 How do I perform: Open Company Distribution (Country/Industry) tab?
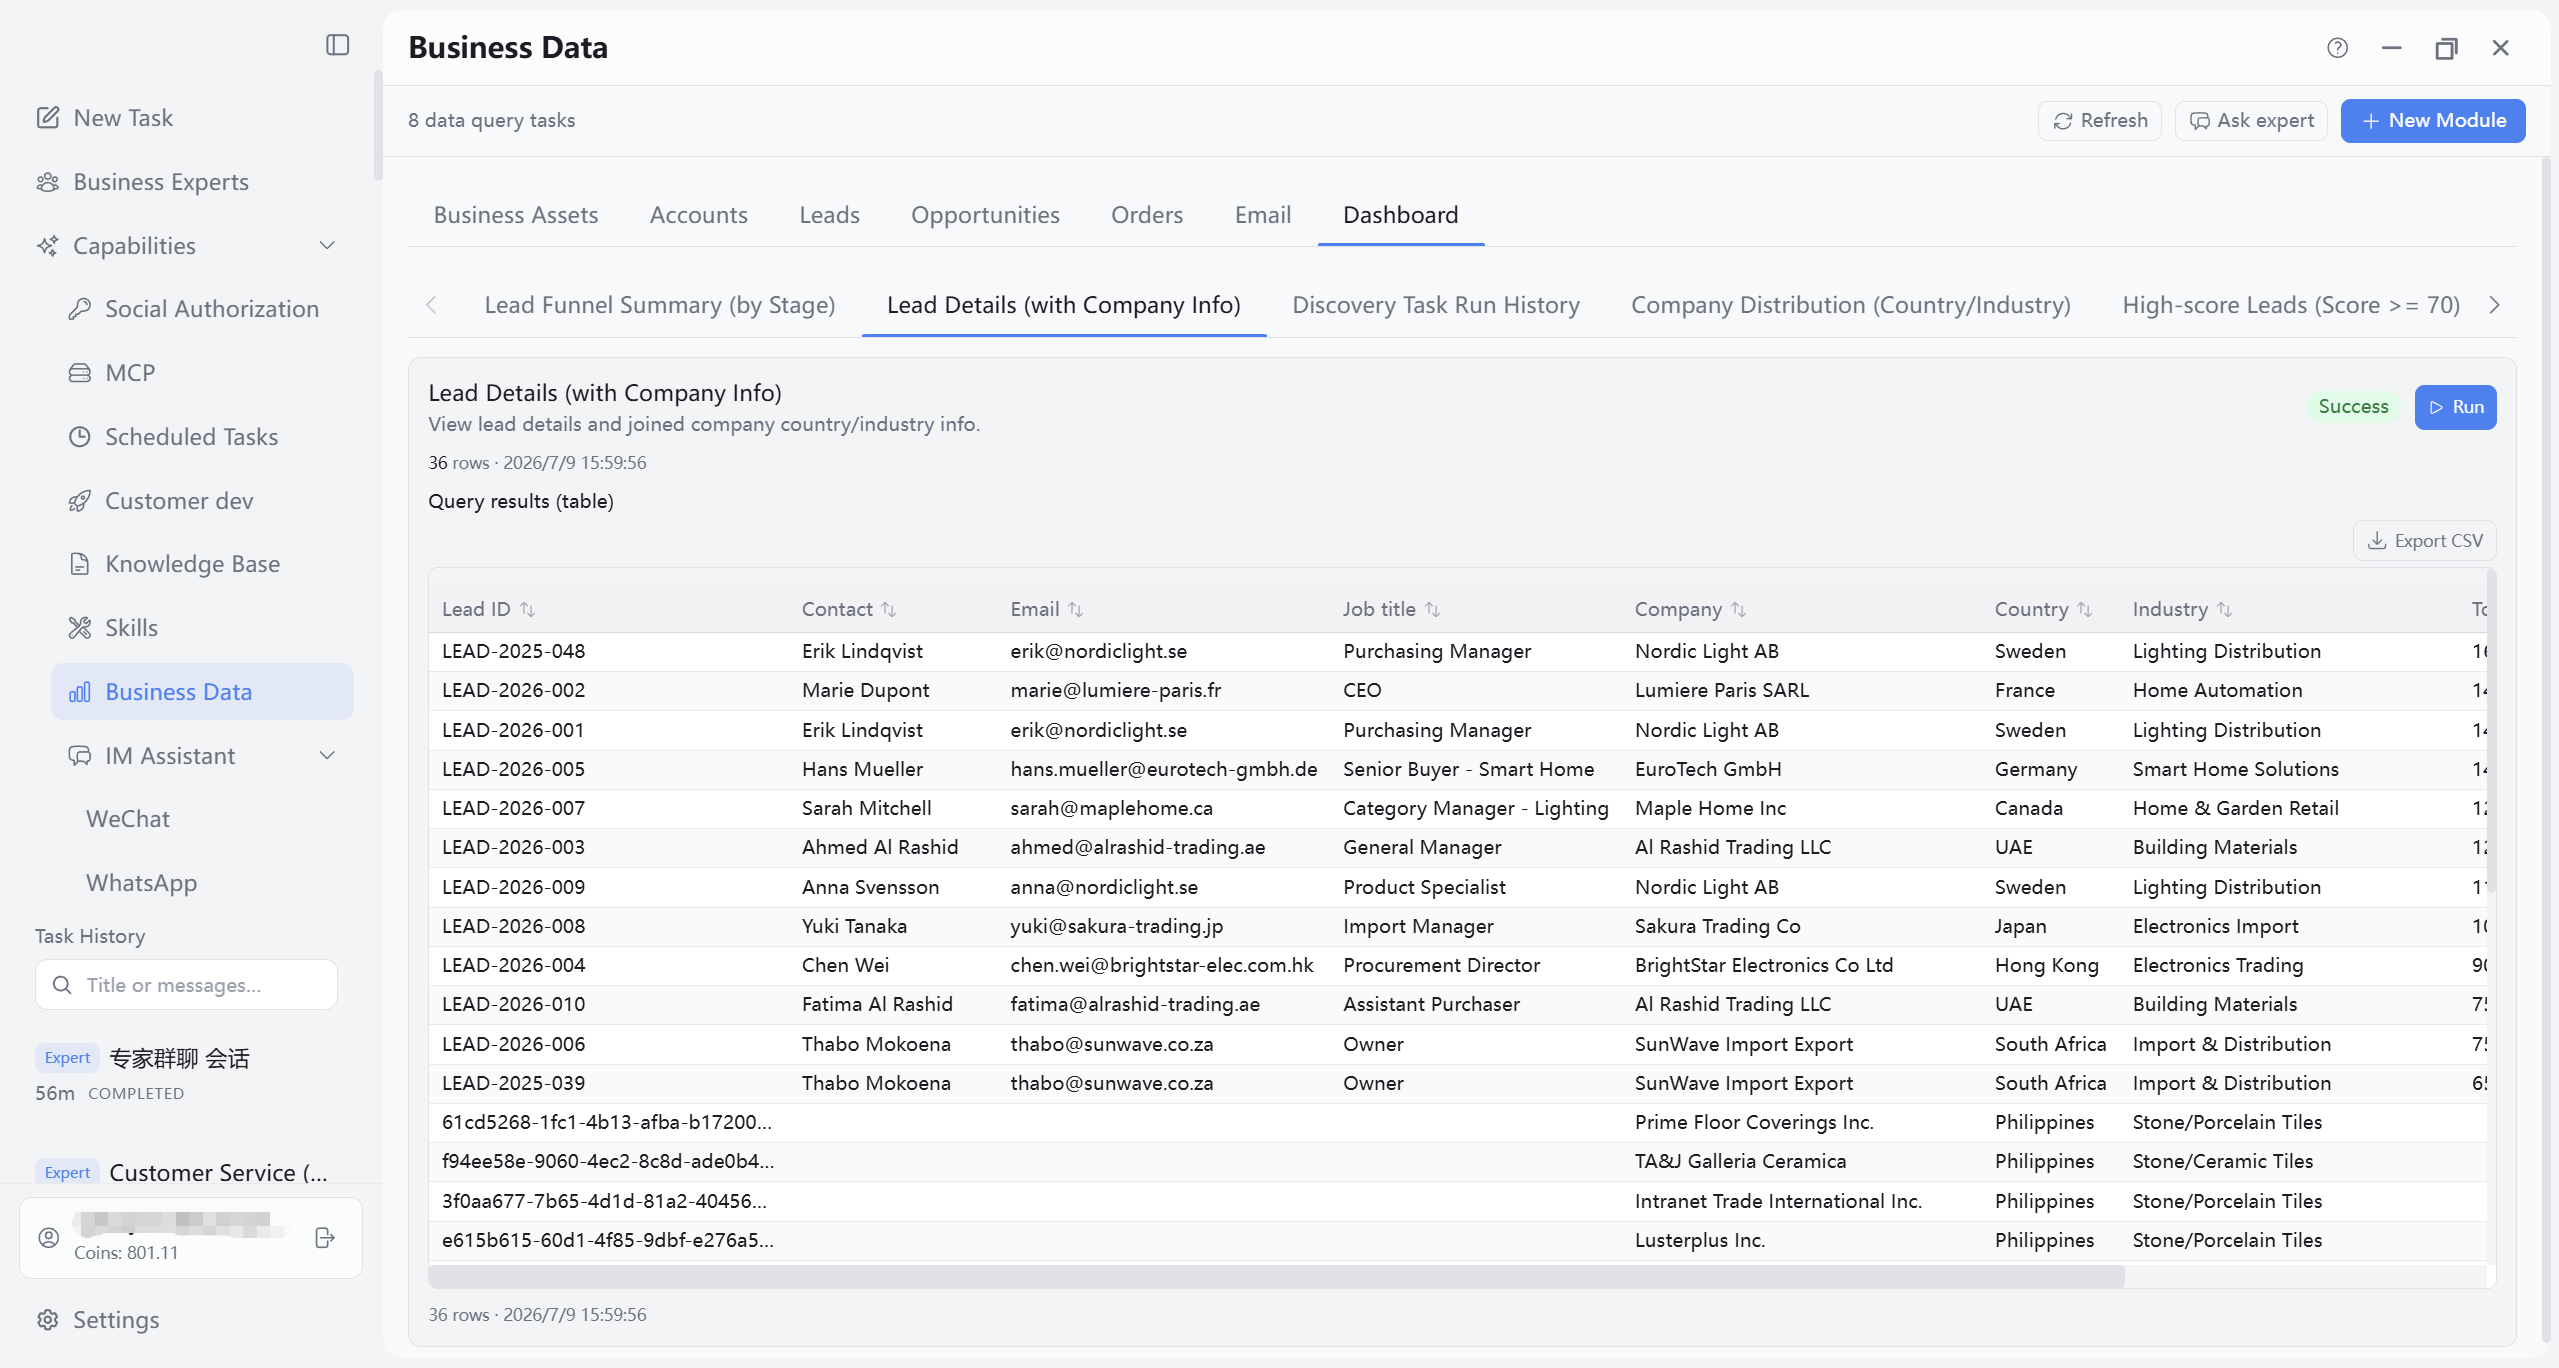(x=1850, y=305)
